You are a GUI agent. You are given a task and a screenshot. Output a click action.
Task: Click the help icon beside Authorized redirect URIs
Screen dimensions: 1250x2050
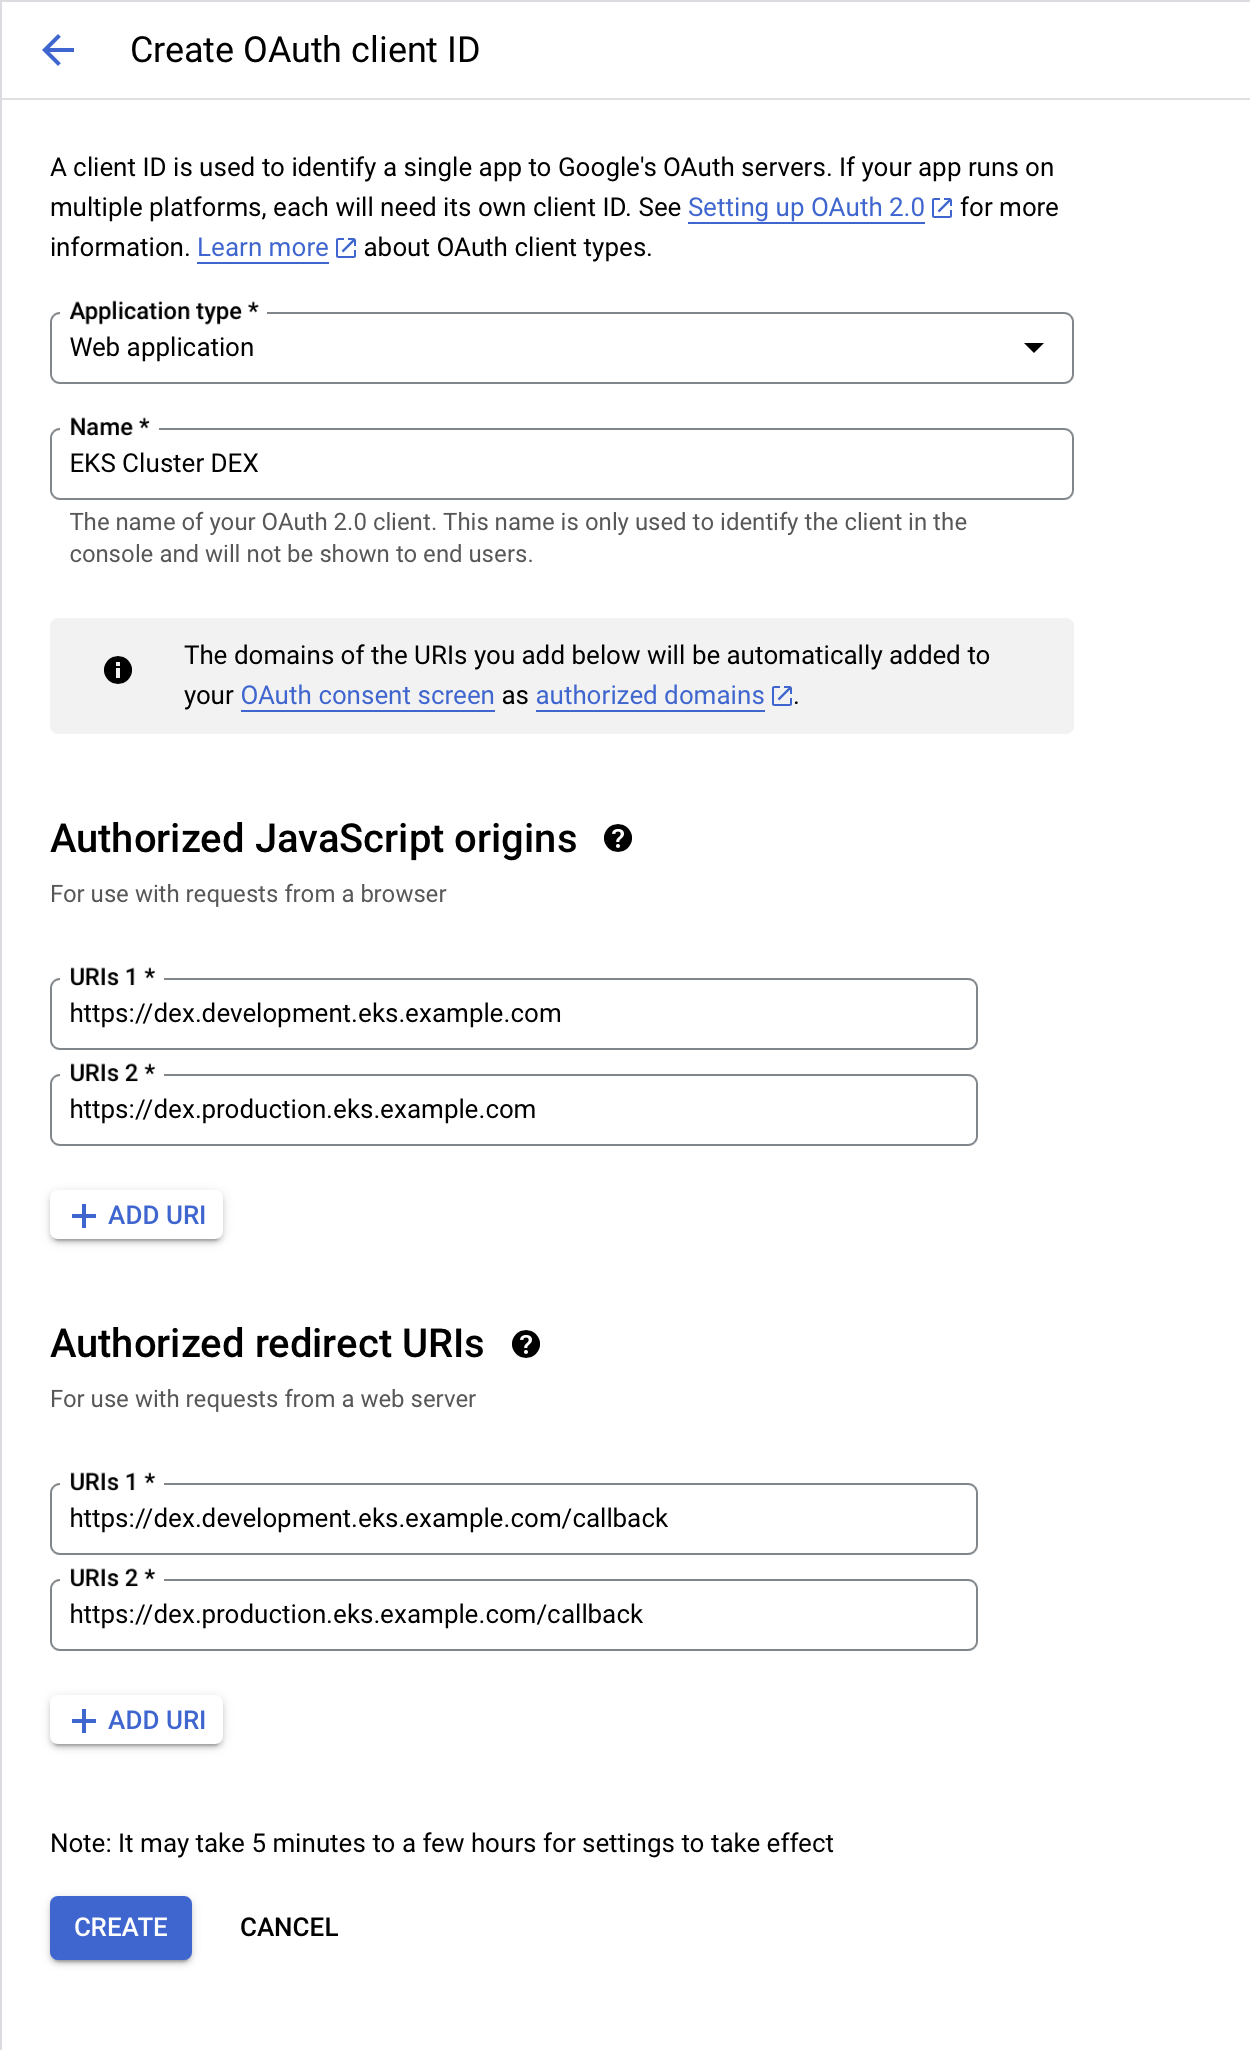[x=527, y=1345]
